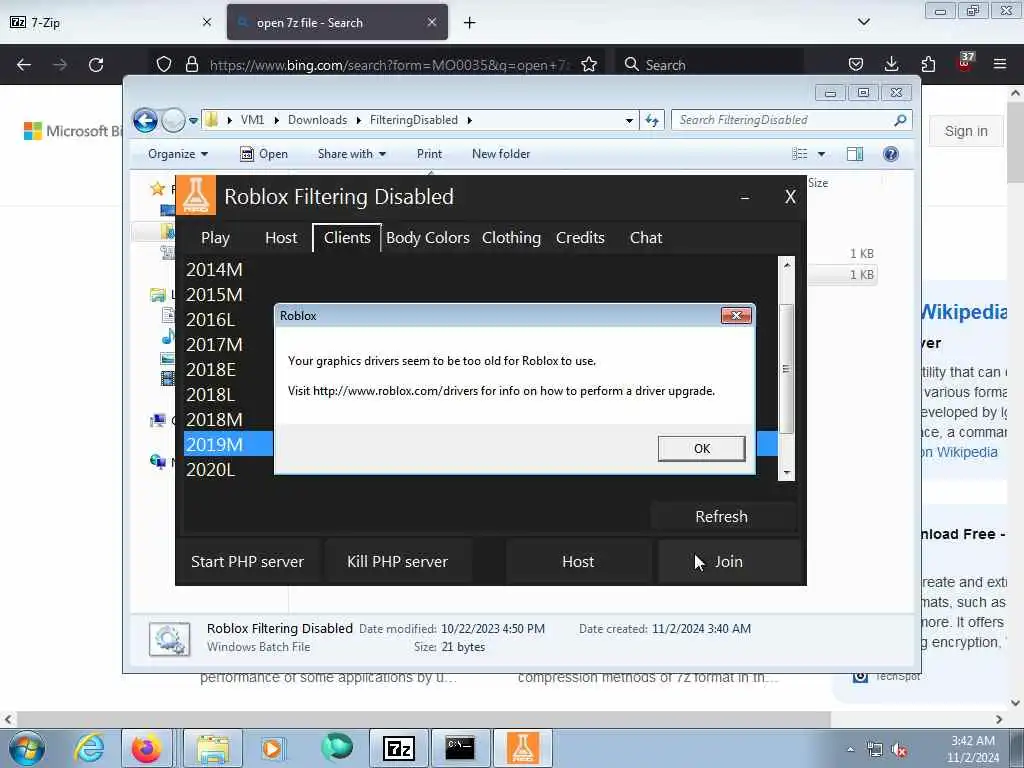Open the view options dropdown arrow
1024x768 pixels.
822,154
